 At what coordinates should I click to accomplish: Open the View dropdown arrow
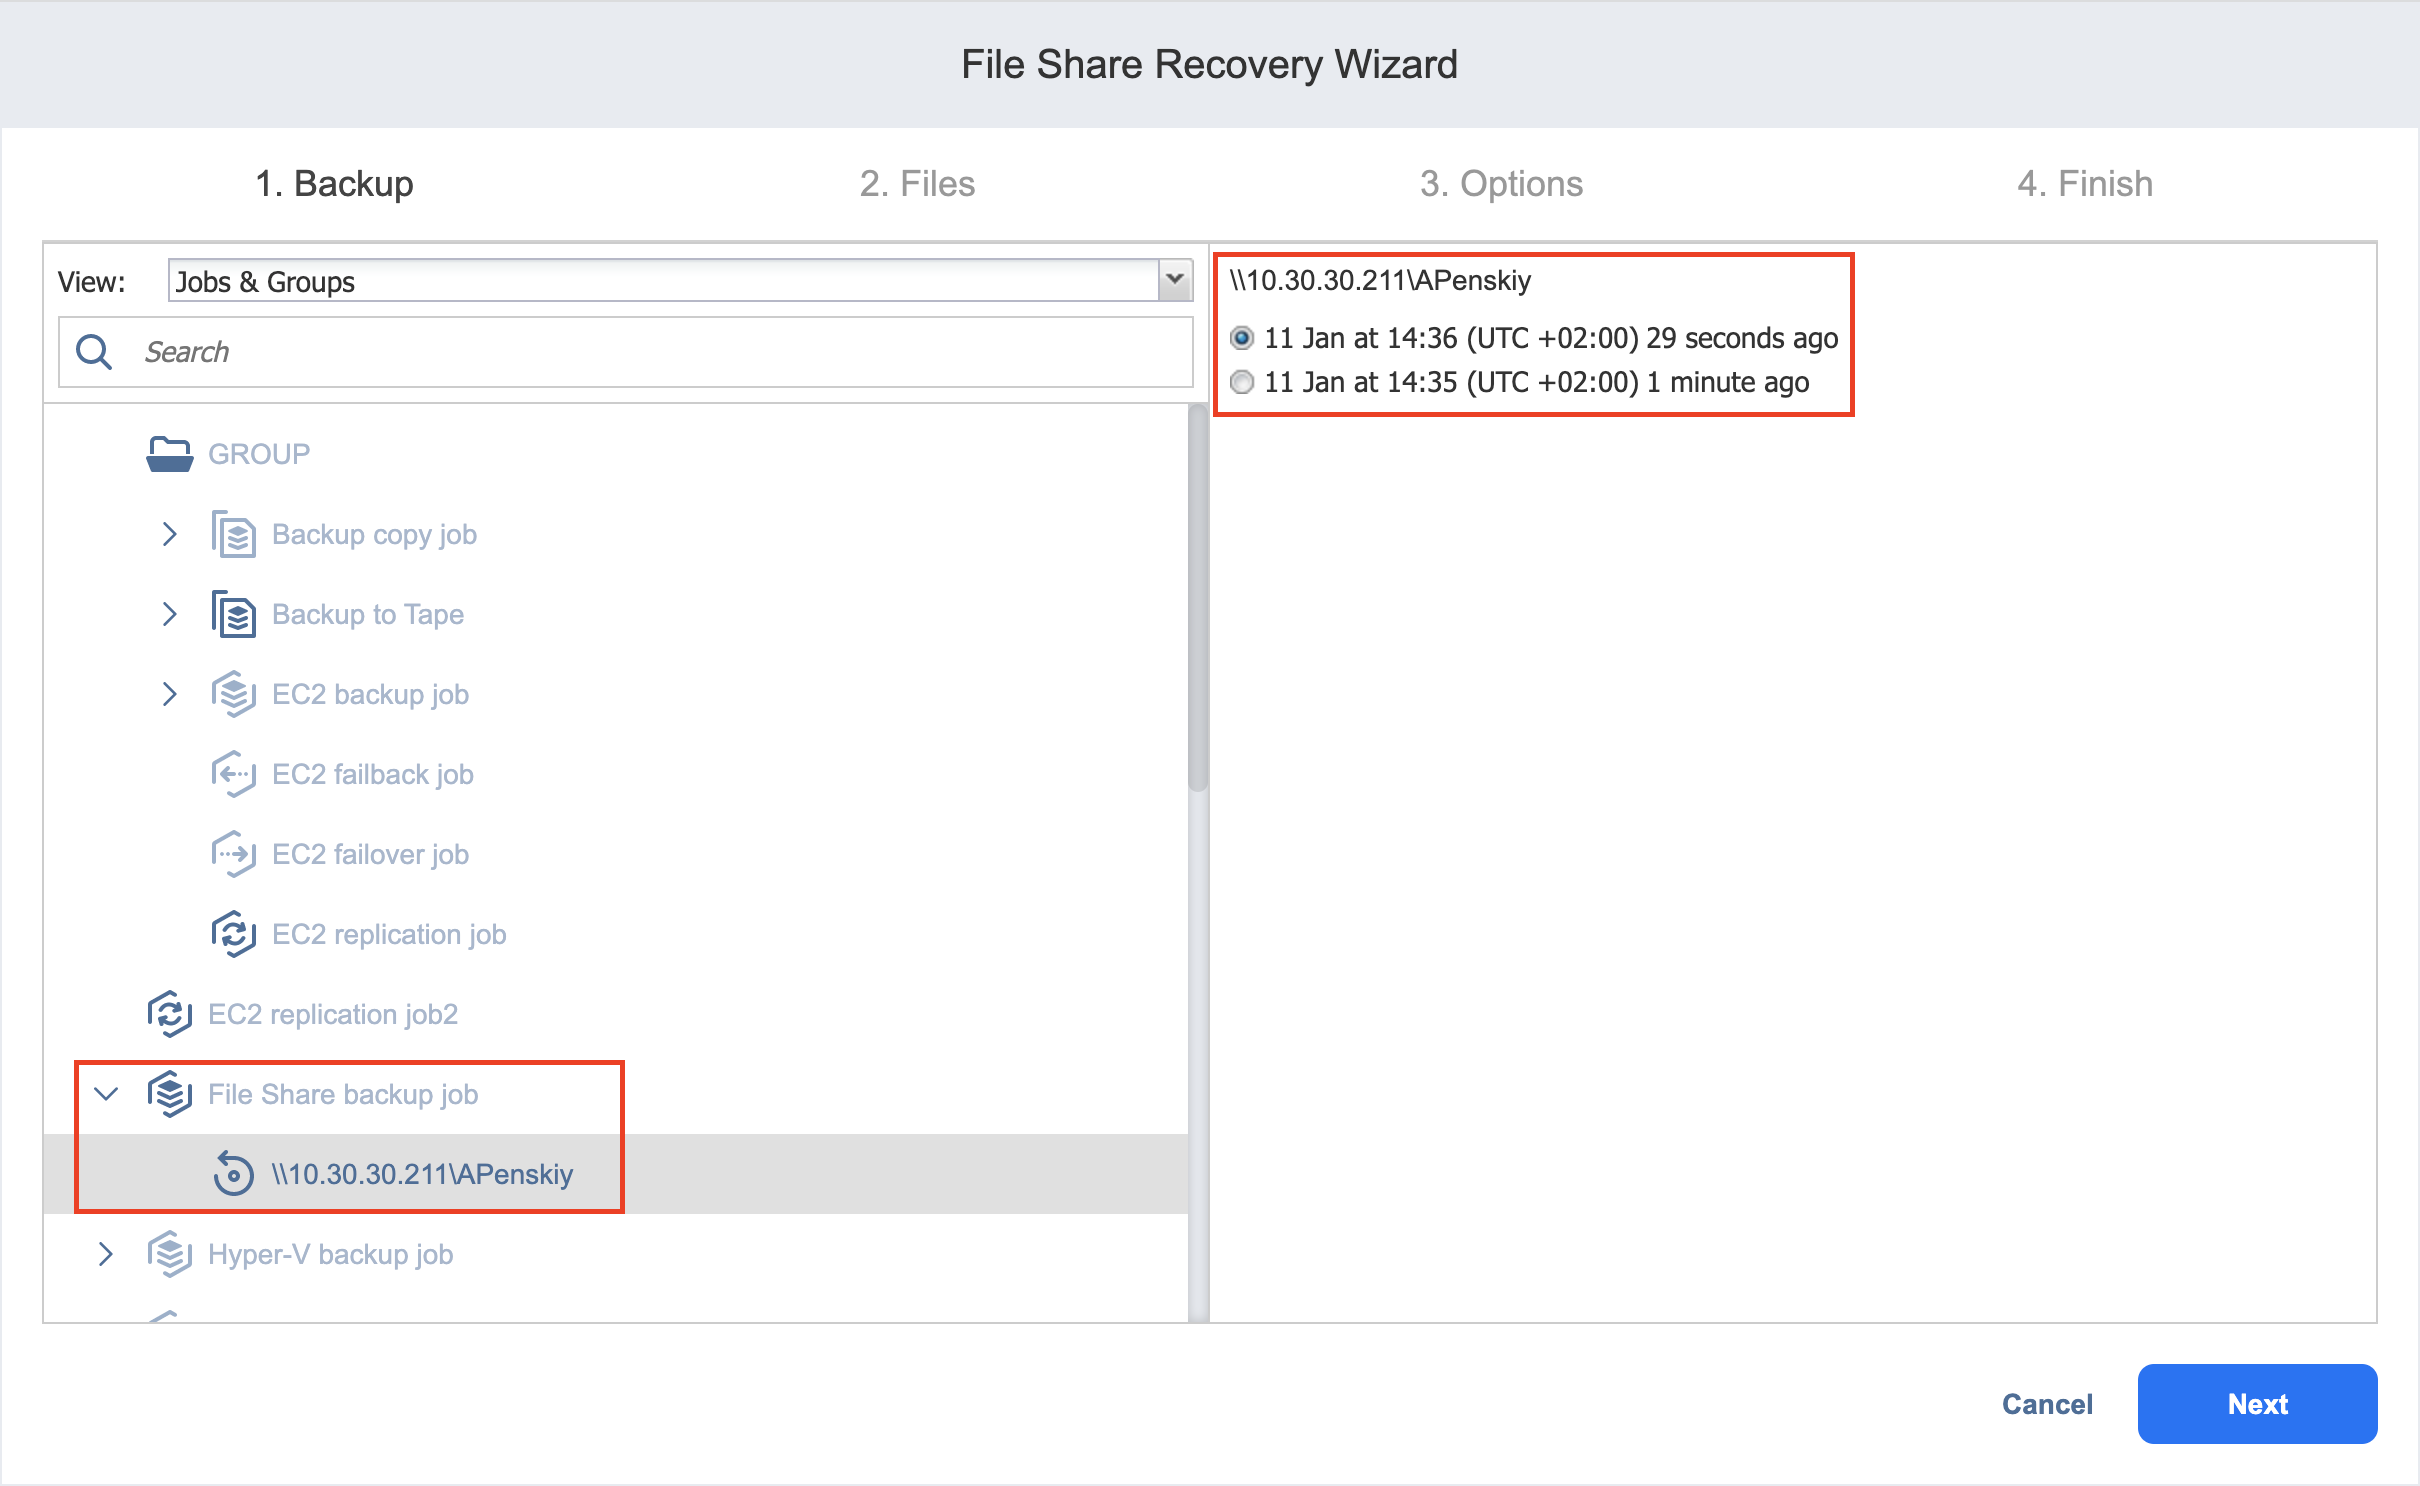tap(1176, 280)
